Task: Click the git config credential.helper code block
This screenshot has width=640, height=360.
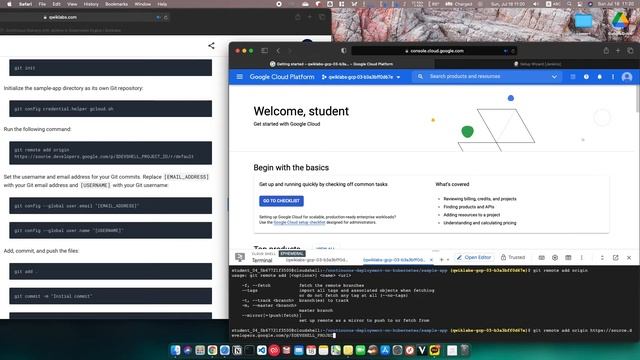Action: [x=111, y=109]
